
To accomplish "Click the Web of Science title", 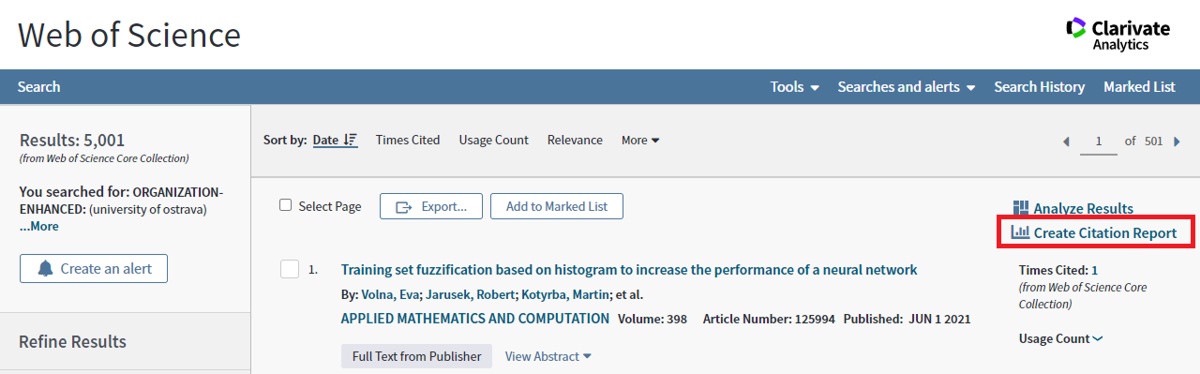I will 129,35.
